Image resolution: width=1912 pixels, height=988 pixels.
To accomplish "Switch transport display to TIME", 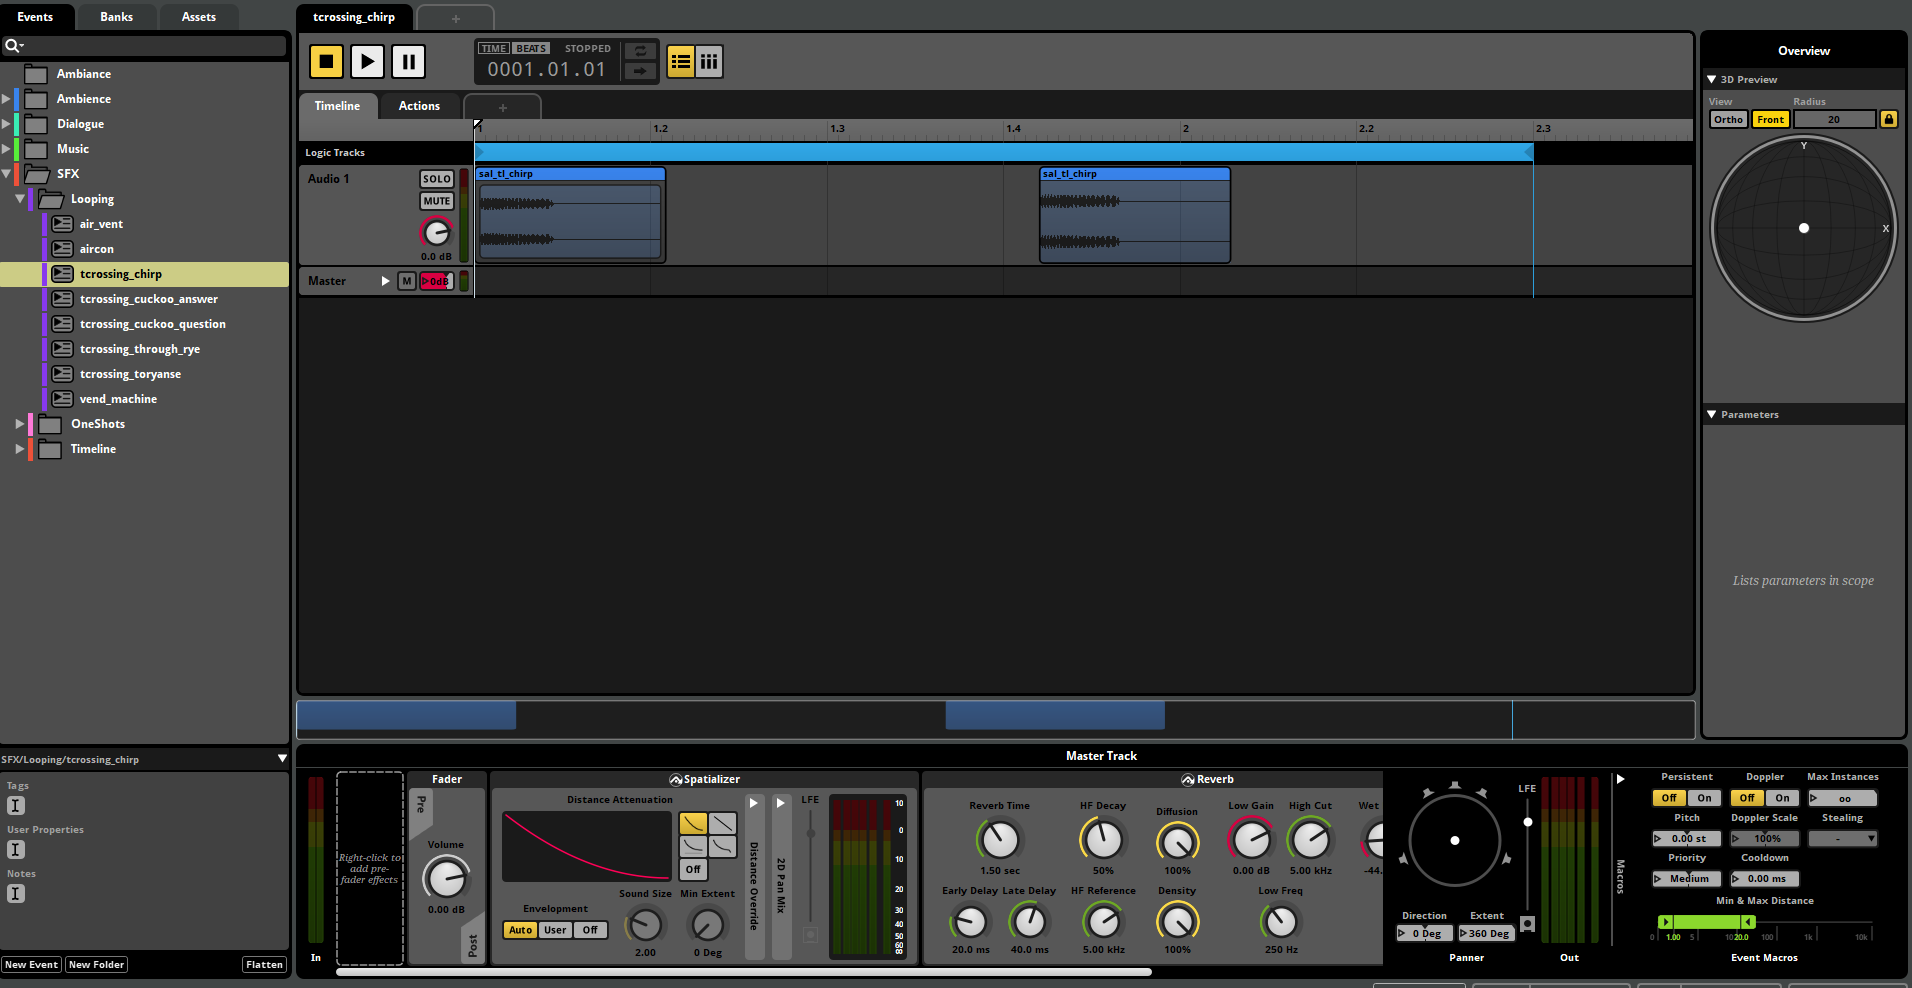I will pos(494,48).
